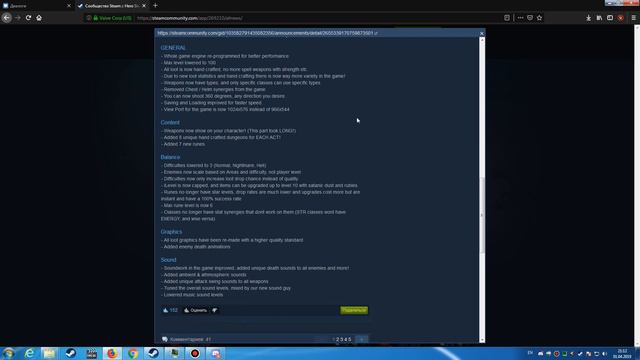Close the Steam Community tab

[x=144, y=6]
